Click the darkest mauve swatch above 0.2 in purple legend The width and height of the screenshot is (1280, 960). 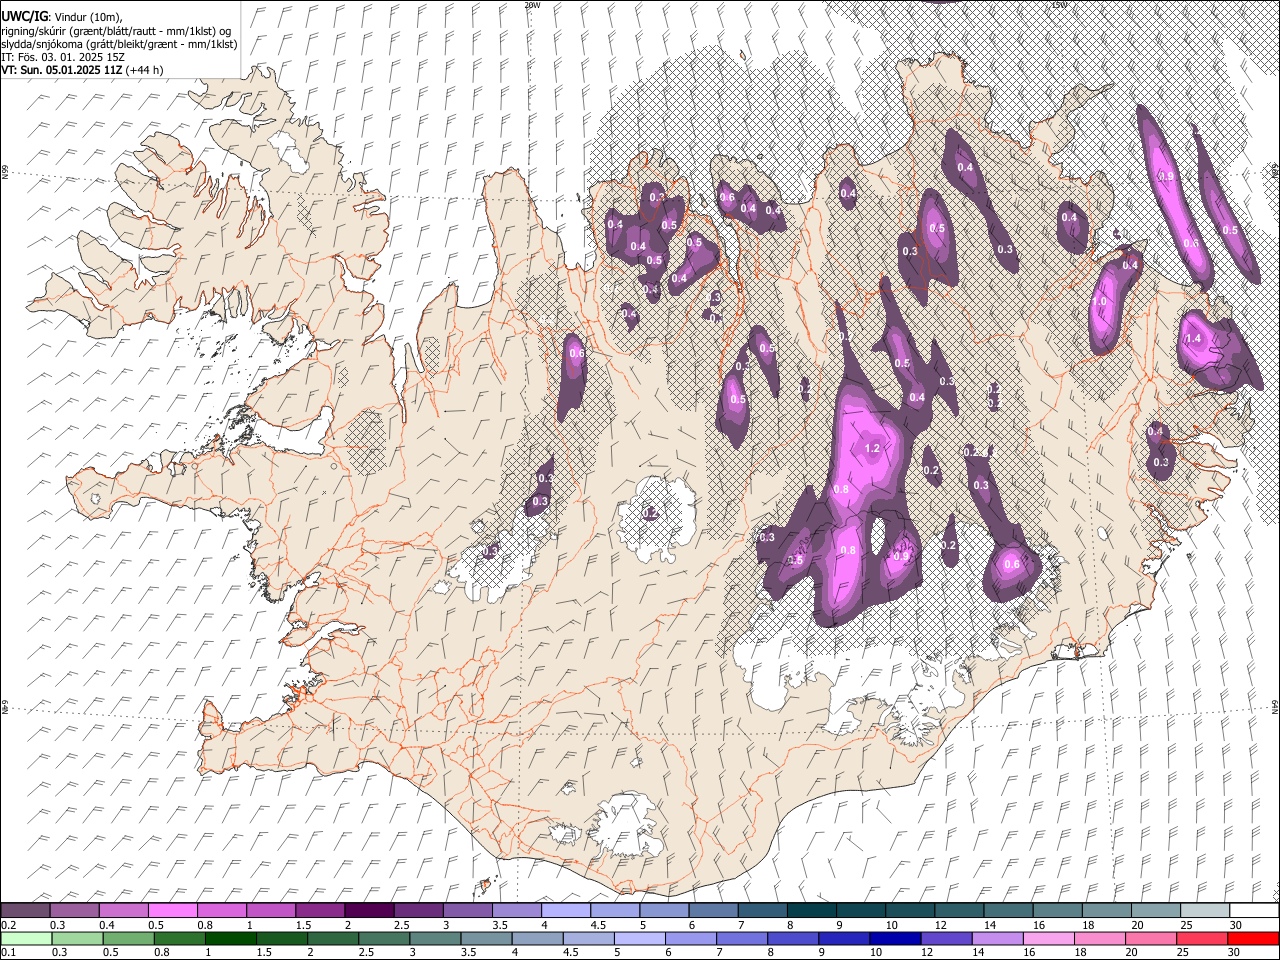click(x=25, y=910)
